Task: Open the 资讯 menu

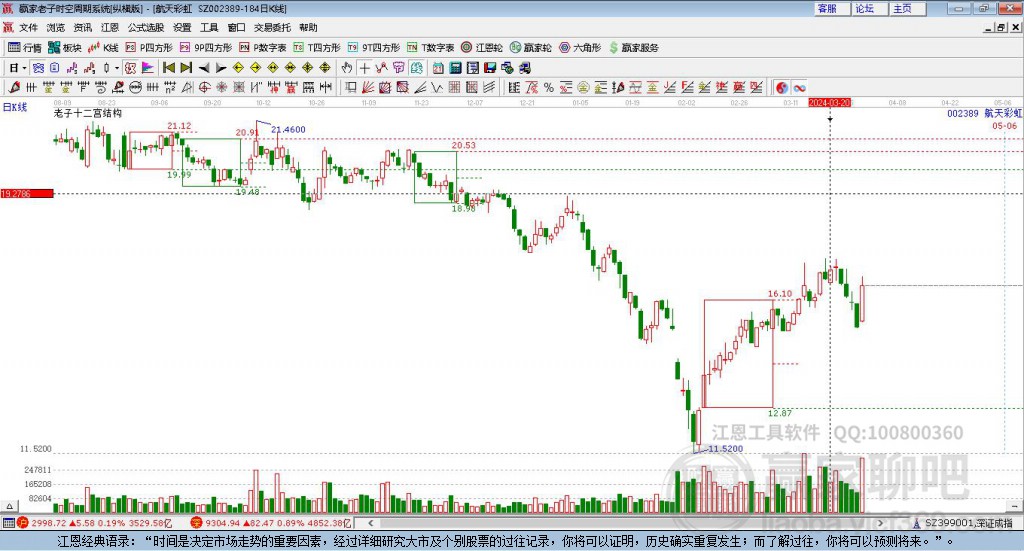Action: point(82,27)
